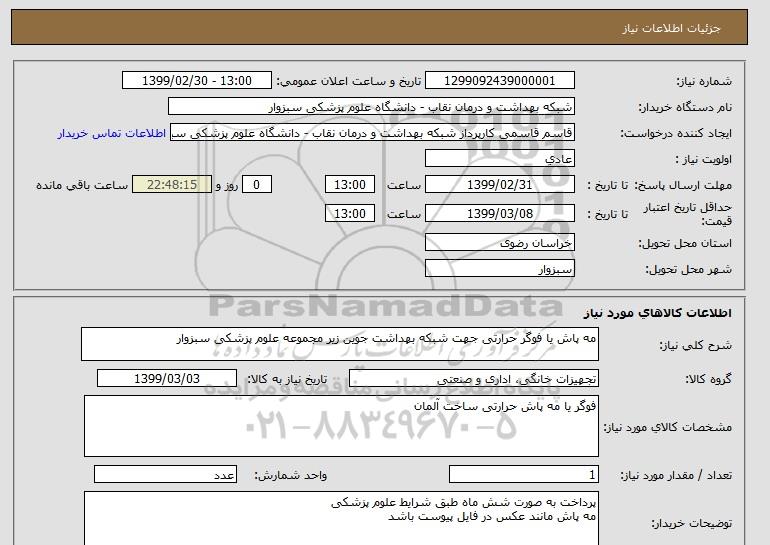Image resolution: width=770 pixels, height=545 pixels.
Task: Click the request creator field قاسم قاسمی
Action: tap(372, 133)
